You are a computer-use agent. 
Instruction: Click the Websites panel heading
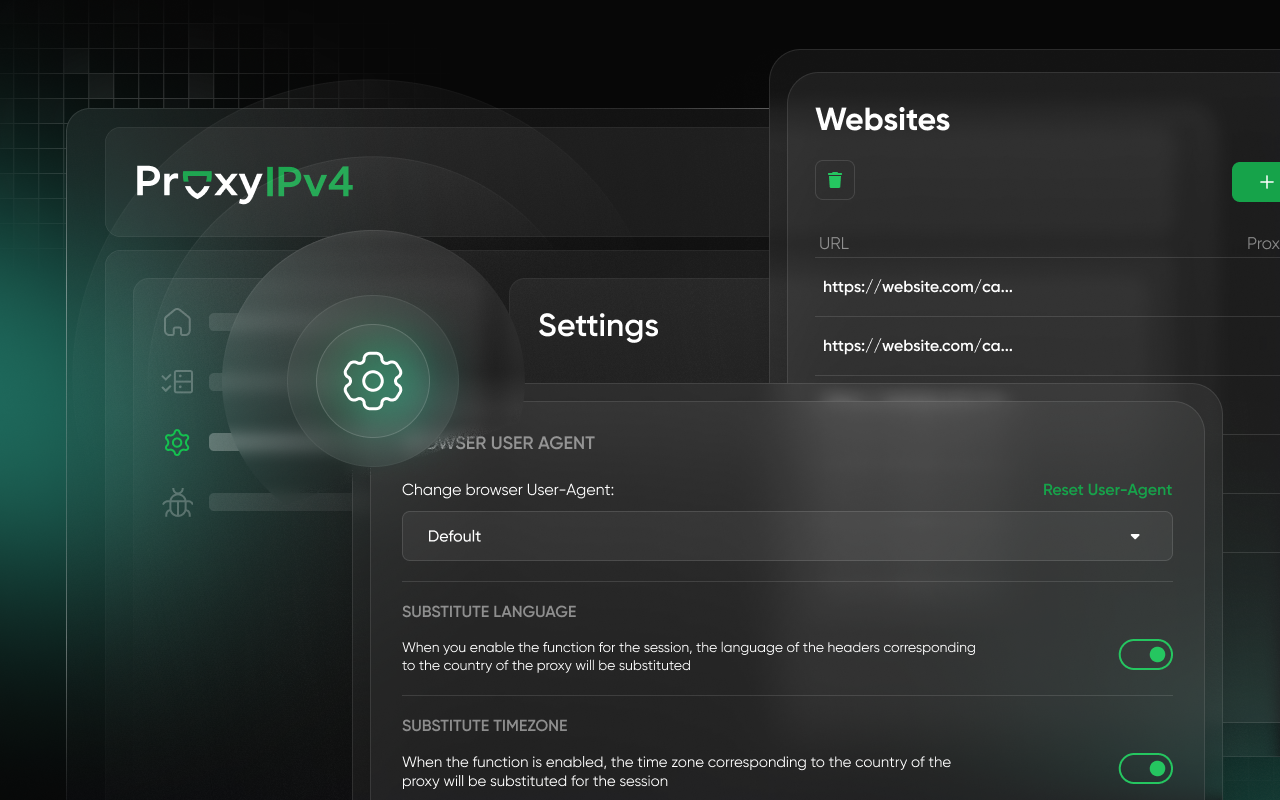point(883,119)
